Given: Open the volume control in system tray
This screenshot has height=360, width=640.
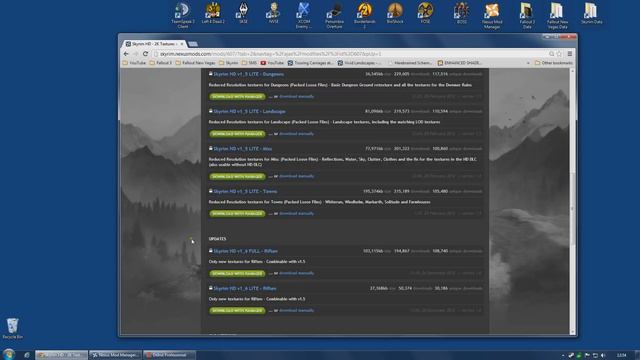Looking at the screenshot, I should click(603, 356).
